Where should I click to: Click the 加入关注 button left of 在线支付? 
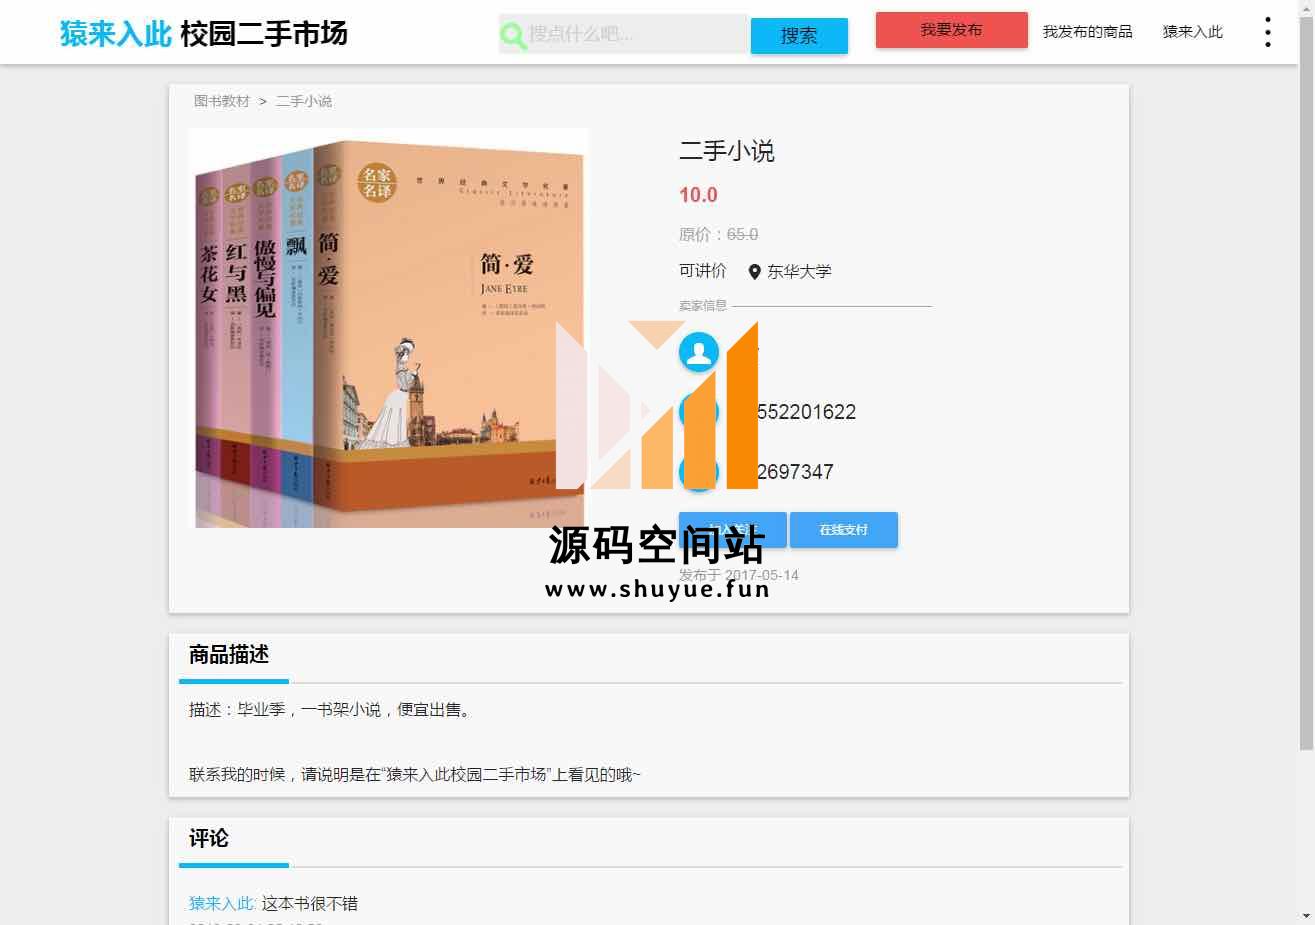tap(732, 530)
